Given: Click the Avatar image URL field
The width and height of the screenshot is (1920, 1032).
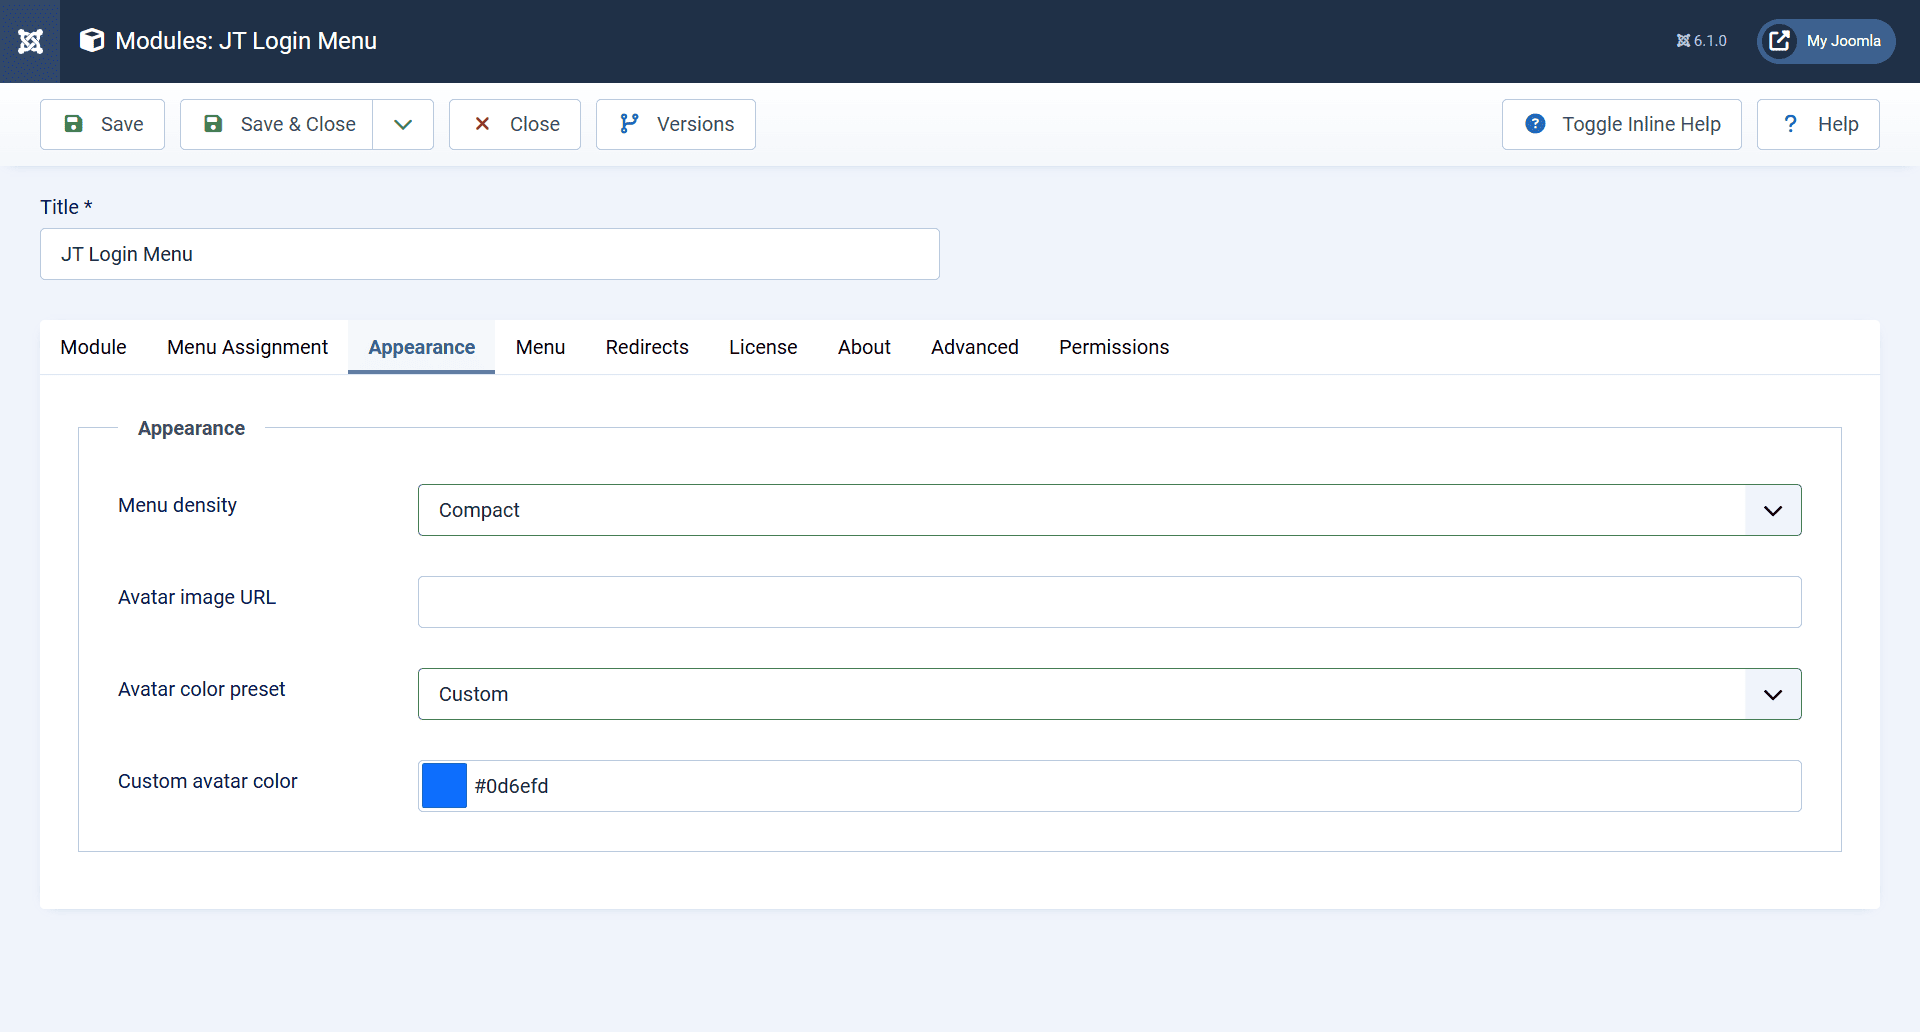Looking at the screenshot, I should coord(1109,602).
